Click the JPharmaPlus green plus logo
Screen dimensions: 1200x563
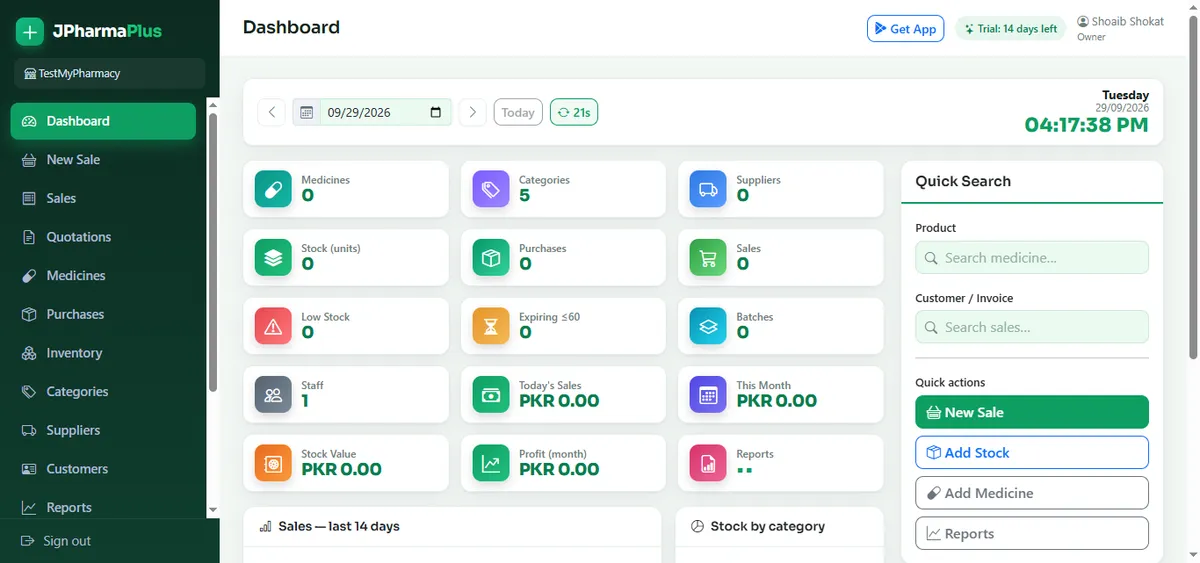point(30,32)
